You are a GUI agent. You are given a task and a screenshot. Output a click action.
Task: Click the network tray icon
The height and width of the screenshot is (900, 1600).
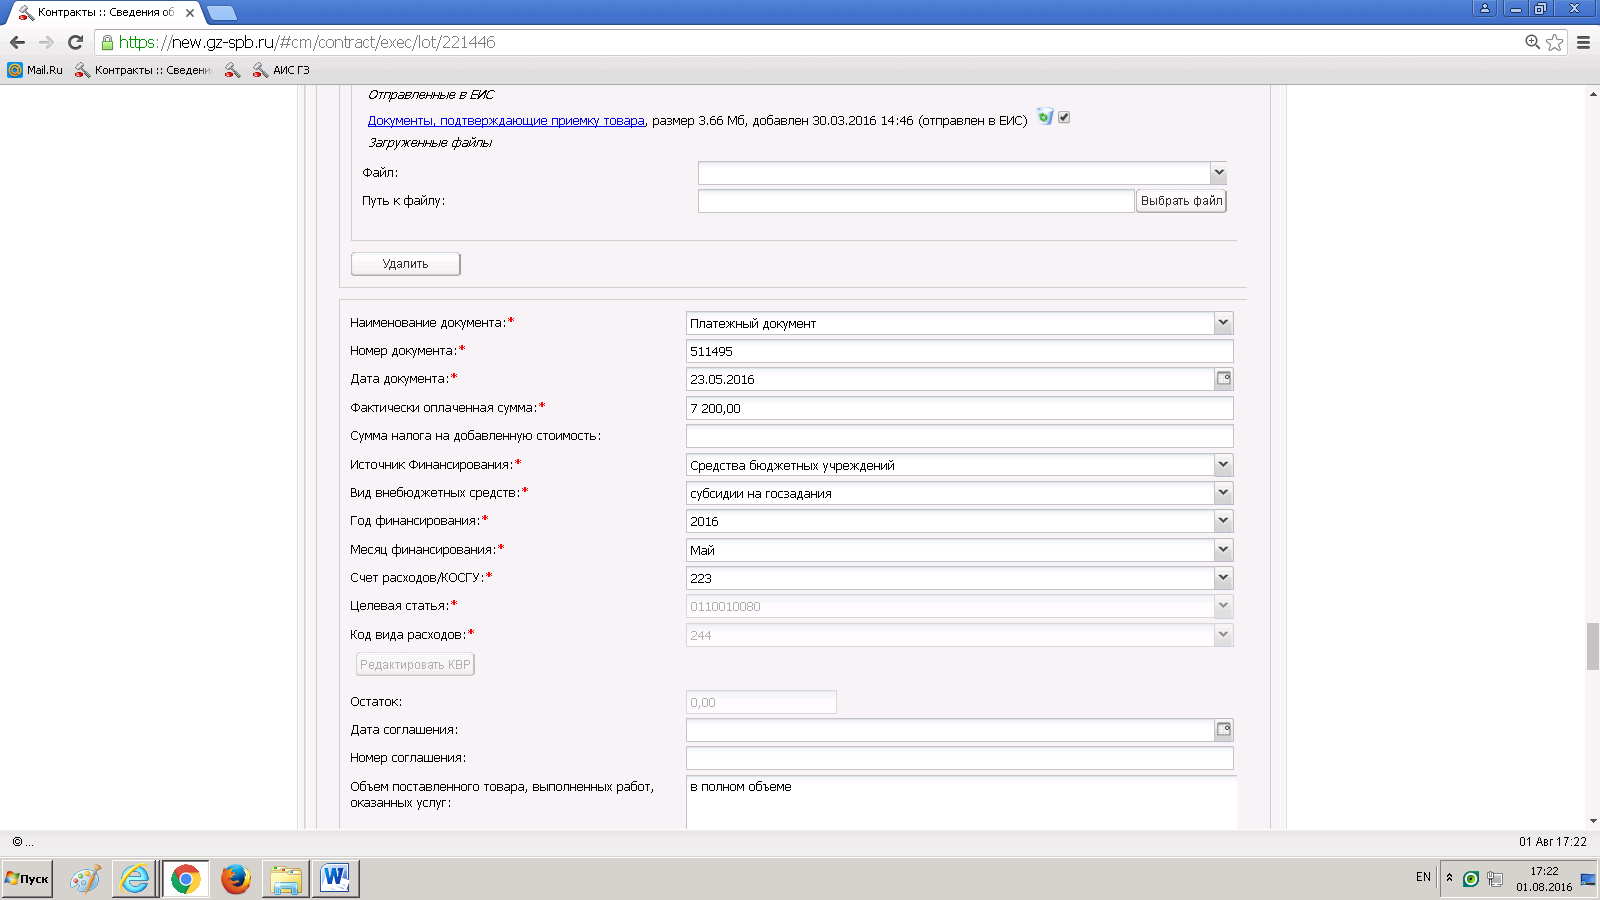coord(1495,879)
